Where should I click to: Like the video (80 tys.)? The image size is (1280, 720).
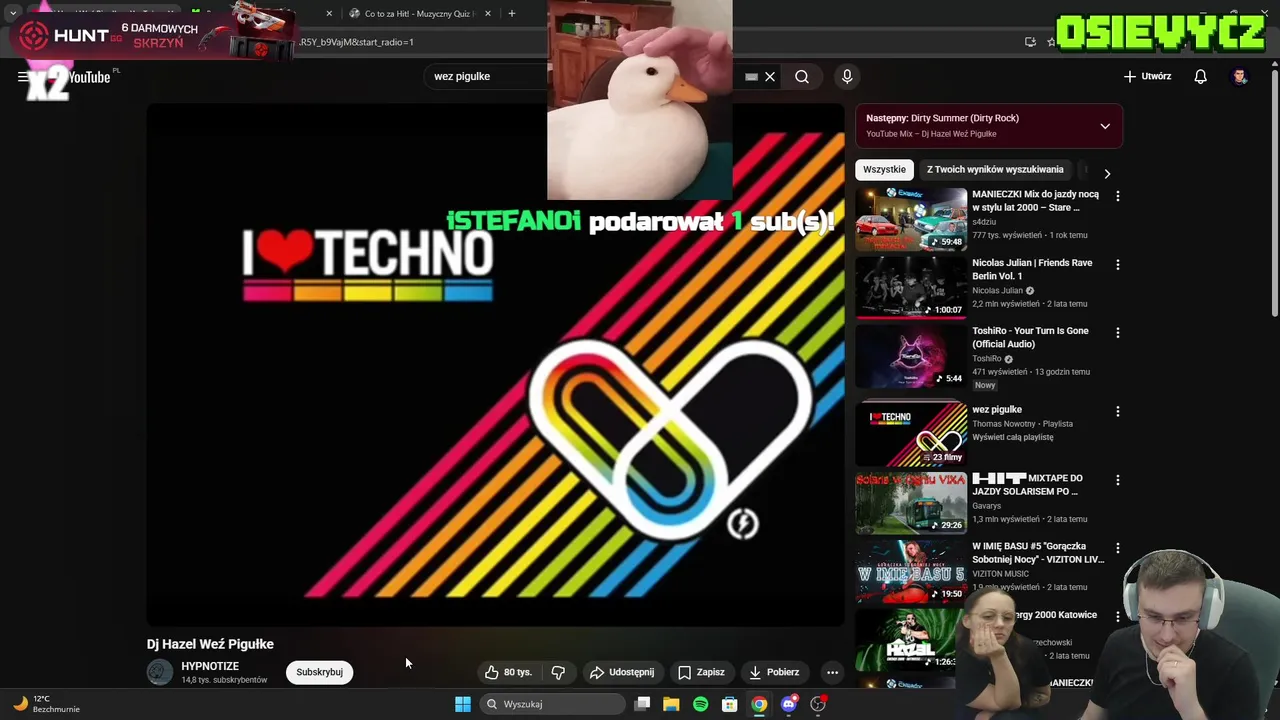(x=509, y=672)
